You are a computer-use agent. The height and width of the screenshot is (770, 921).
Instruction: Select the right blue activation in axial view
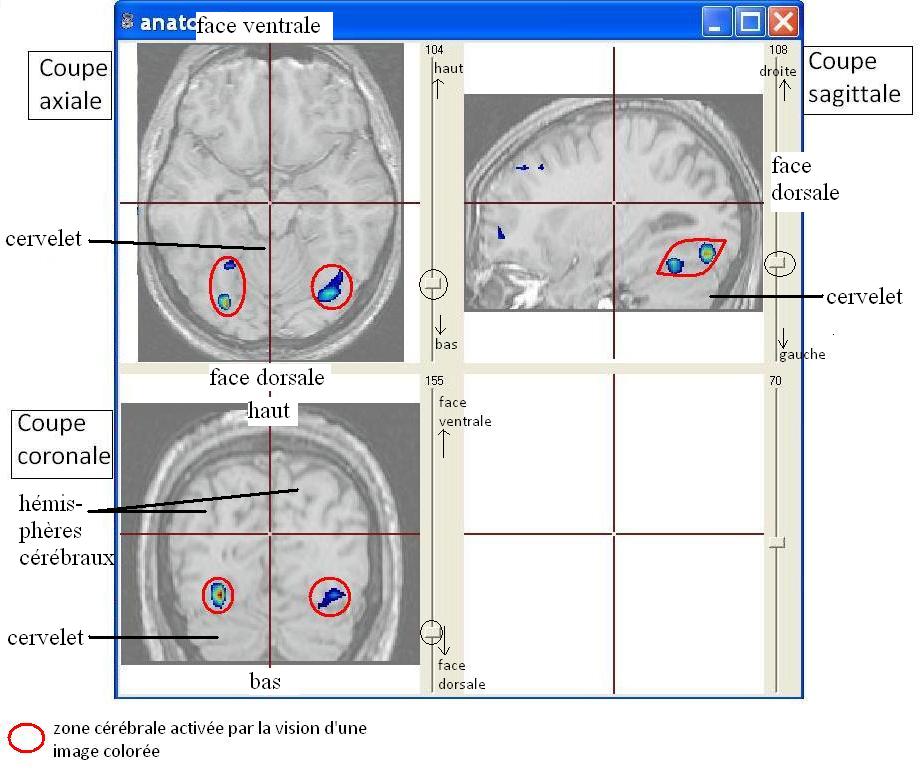click(330, 287)
